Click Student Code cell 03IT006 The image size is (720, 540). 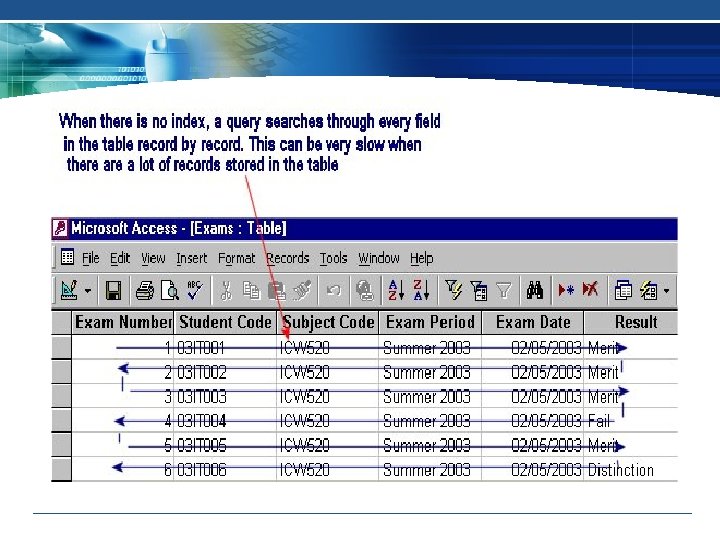225,469
